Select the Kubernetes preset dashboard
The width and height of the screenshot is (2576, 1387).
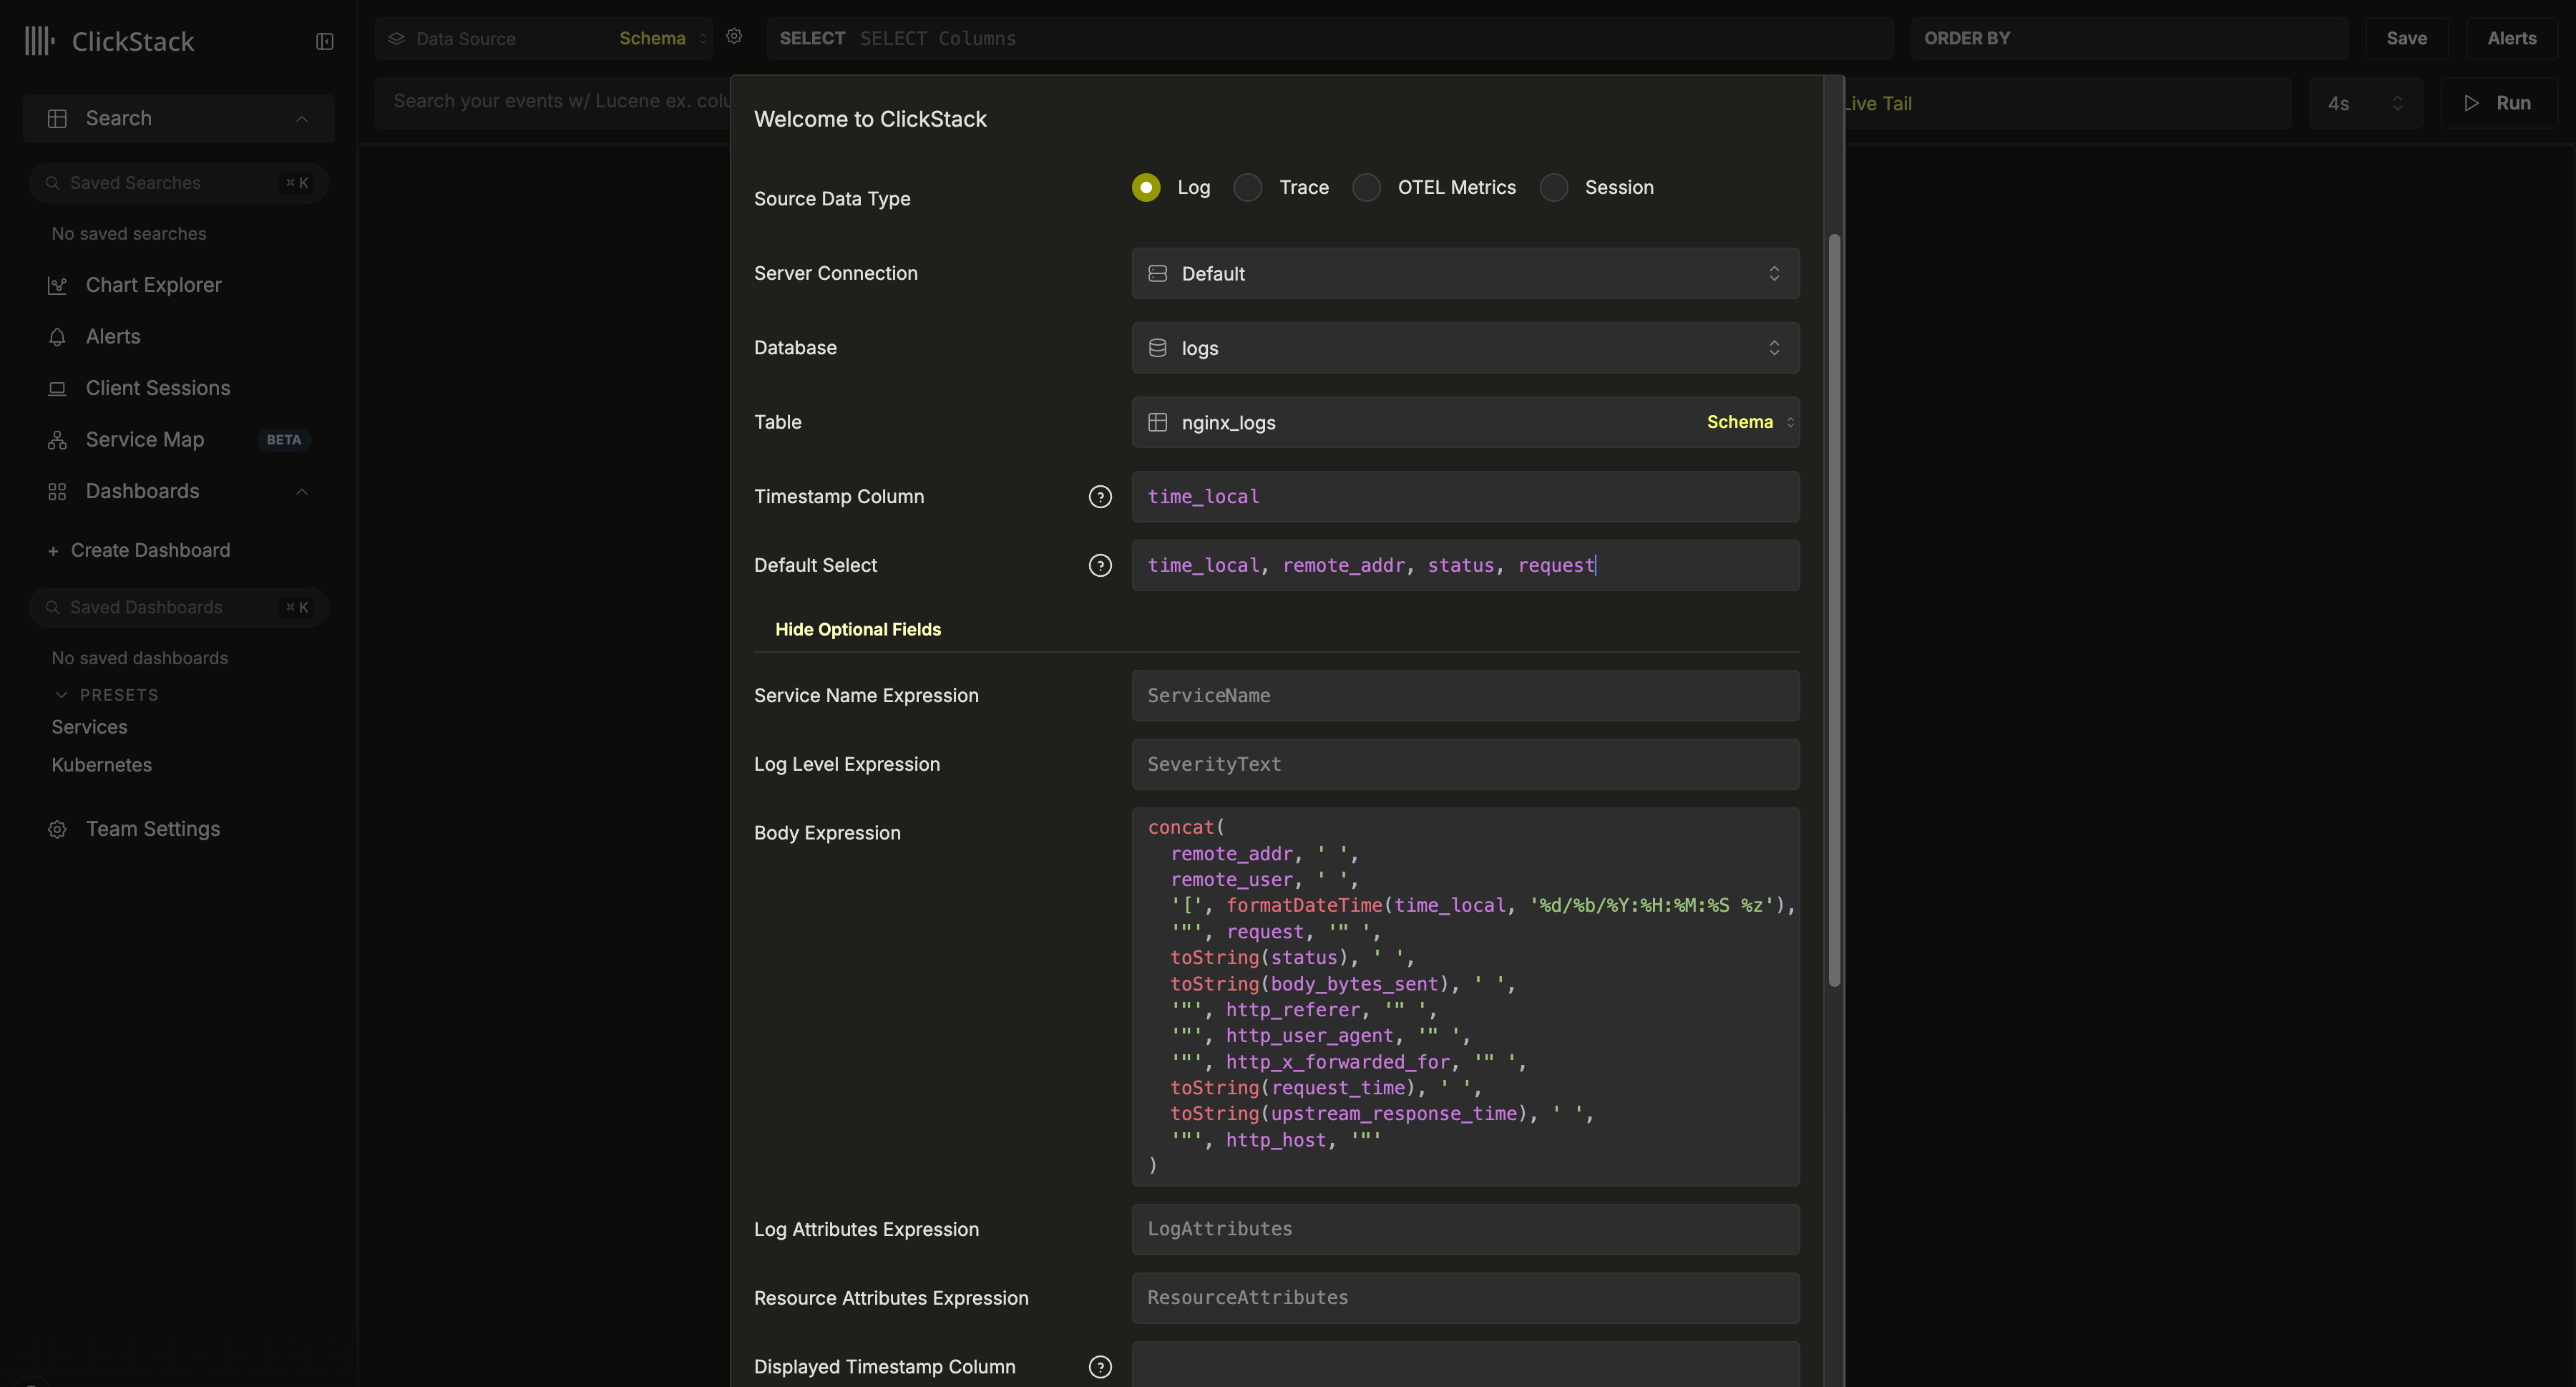(x=101, y=765)
